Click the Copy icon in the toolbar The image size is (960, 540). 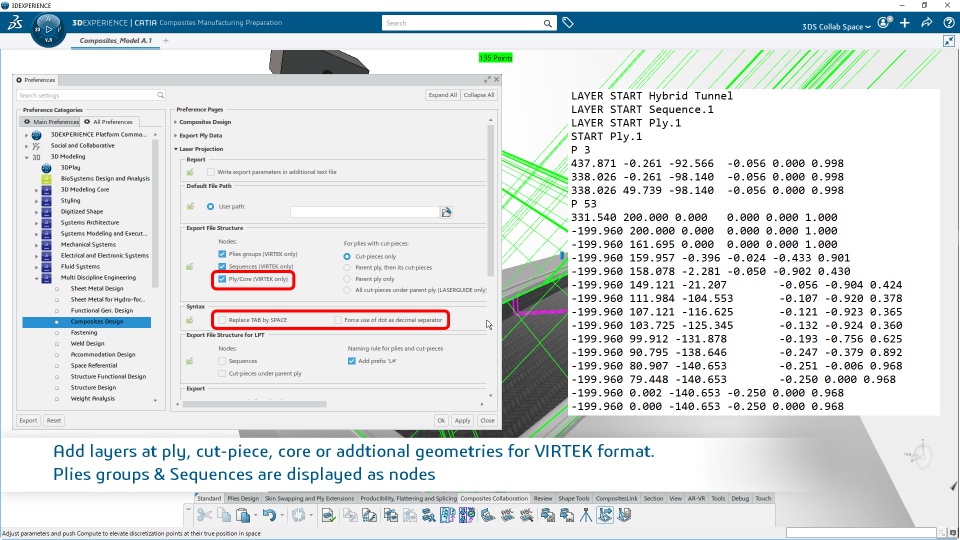click(x=224, y=516)
